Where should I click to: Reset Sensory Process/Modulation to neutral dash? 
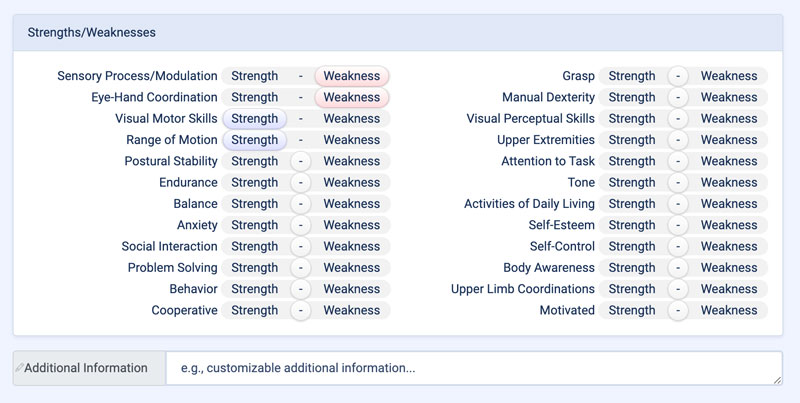pos(301,76)
